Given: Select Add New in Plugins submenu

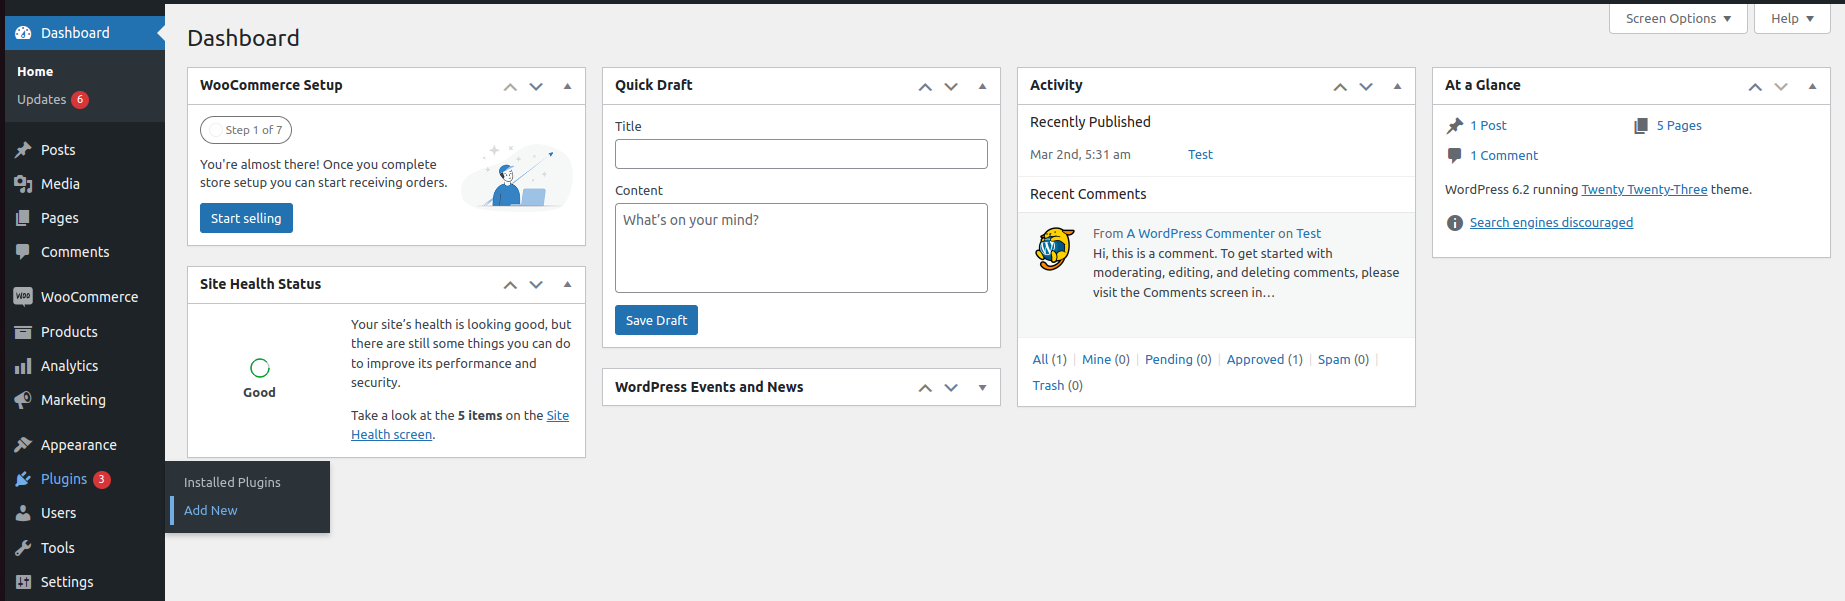Looking at the screenshot, I should point(211,510).
